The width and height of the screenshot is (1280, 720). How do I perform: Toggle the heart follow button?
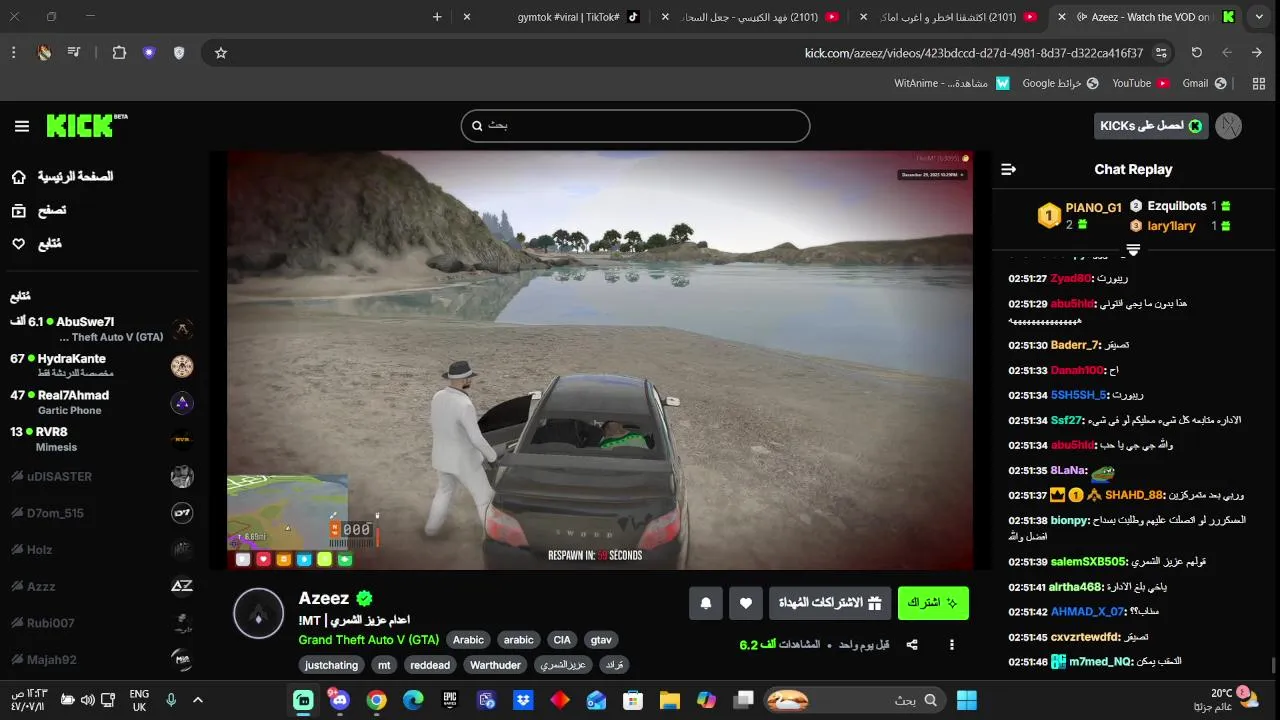pyautogui.click(x=745, y=603)
